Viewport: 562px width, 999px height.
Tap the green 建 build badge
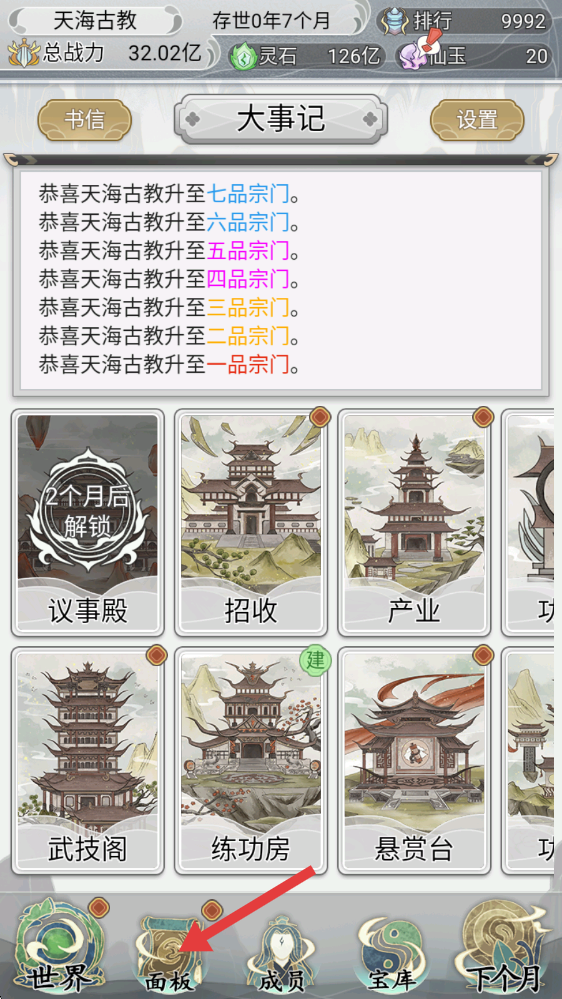tap(316, 659)
